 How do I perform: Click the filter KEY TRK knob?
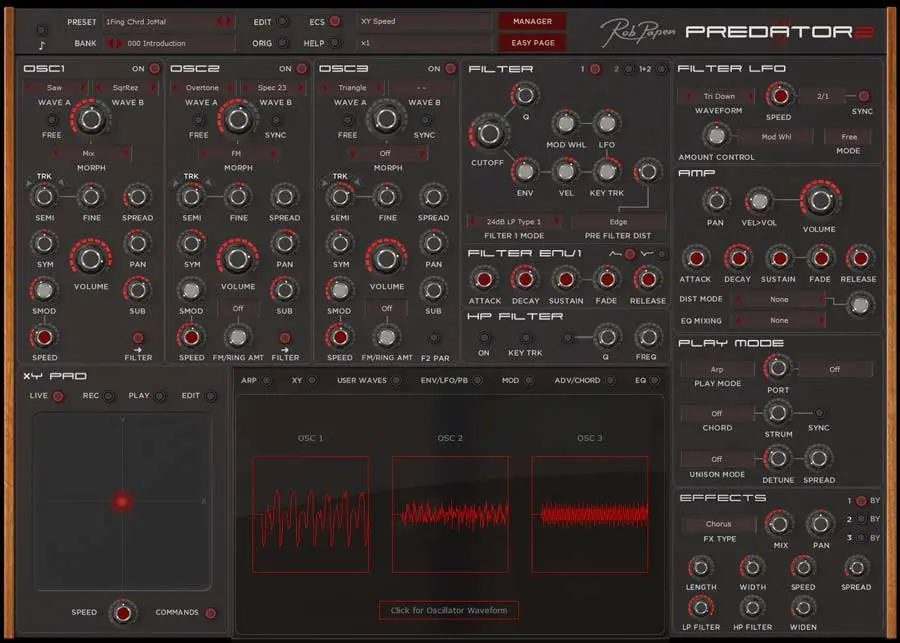[x=606, y=171]
